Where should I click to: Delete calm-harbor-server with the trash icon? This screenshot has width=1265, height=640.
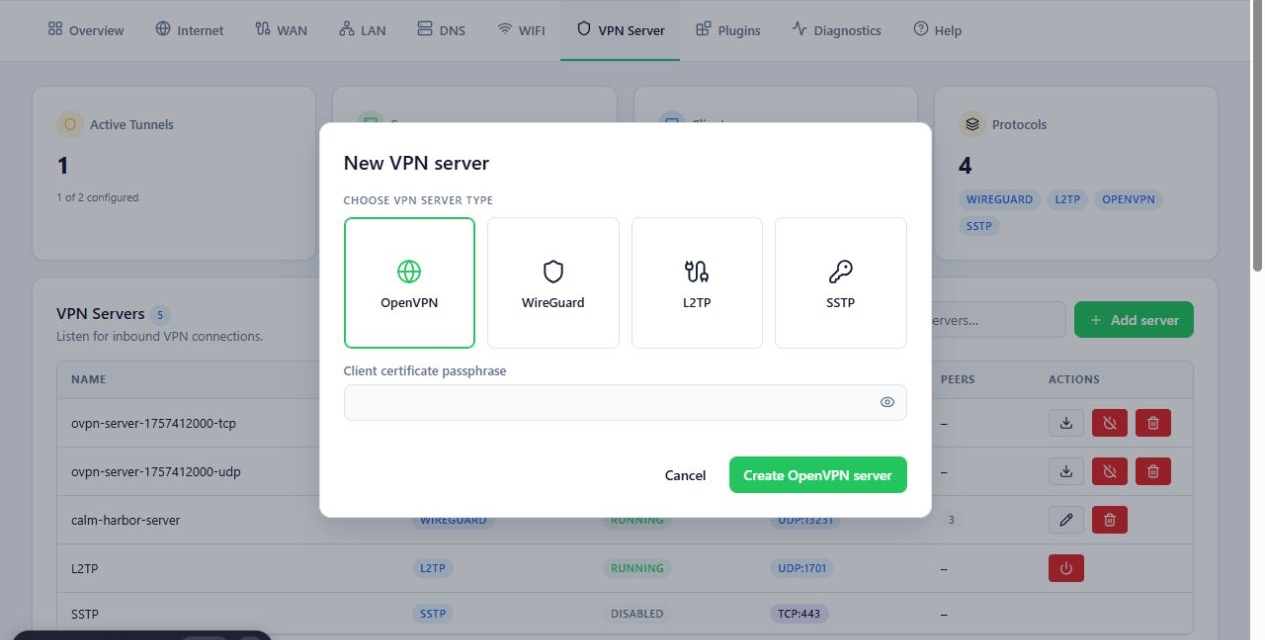click(x=1110, y=520)
